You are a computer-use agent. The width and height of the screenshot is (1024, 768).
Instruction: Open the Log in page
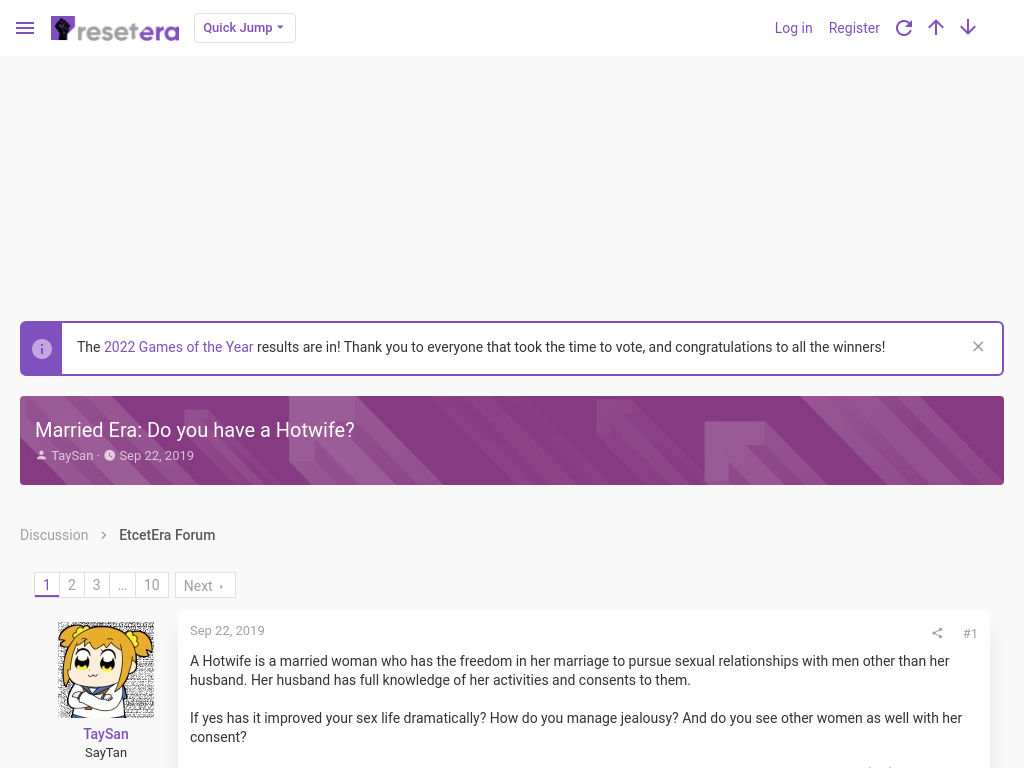[793, 28]
